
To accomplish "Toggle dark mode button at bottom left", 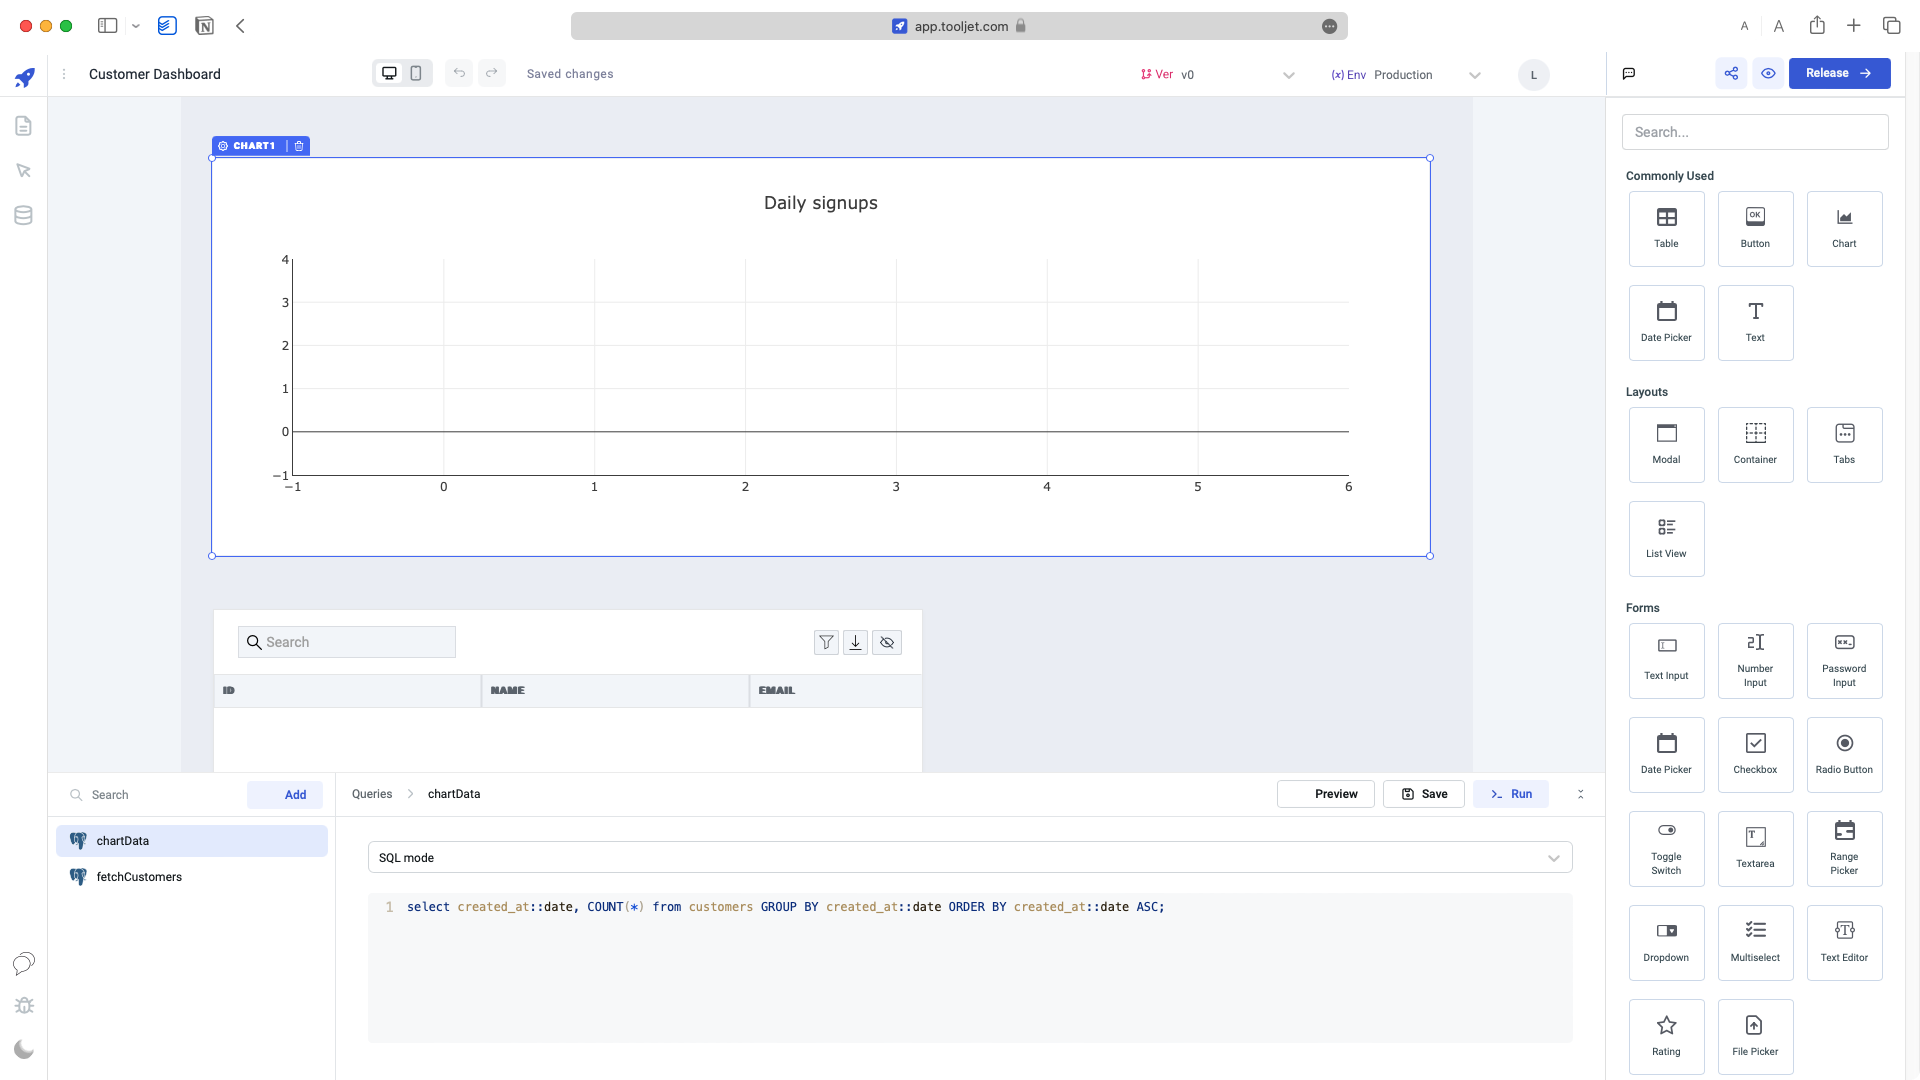I will tap(24, 1050).
